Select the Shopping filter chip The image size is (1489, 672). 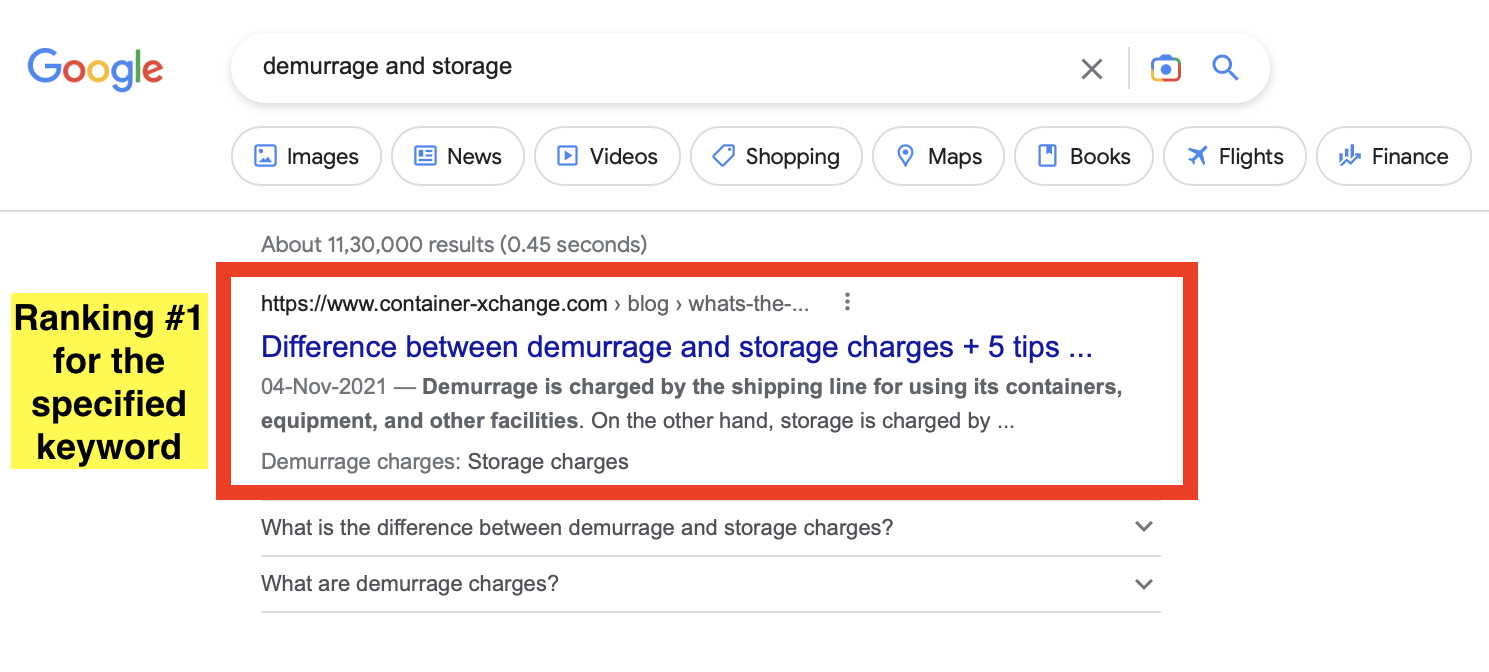[776, 157]
